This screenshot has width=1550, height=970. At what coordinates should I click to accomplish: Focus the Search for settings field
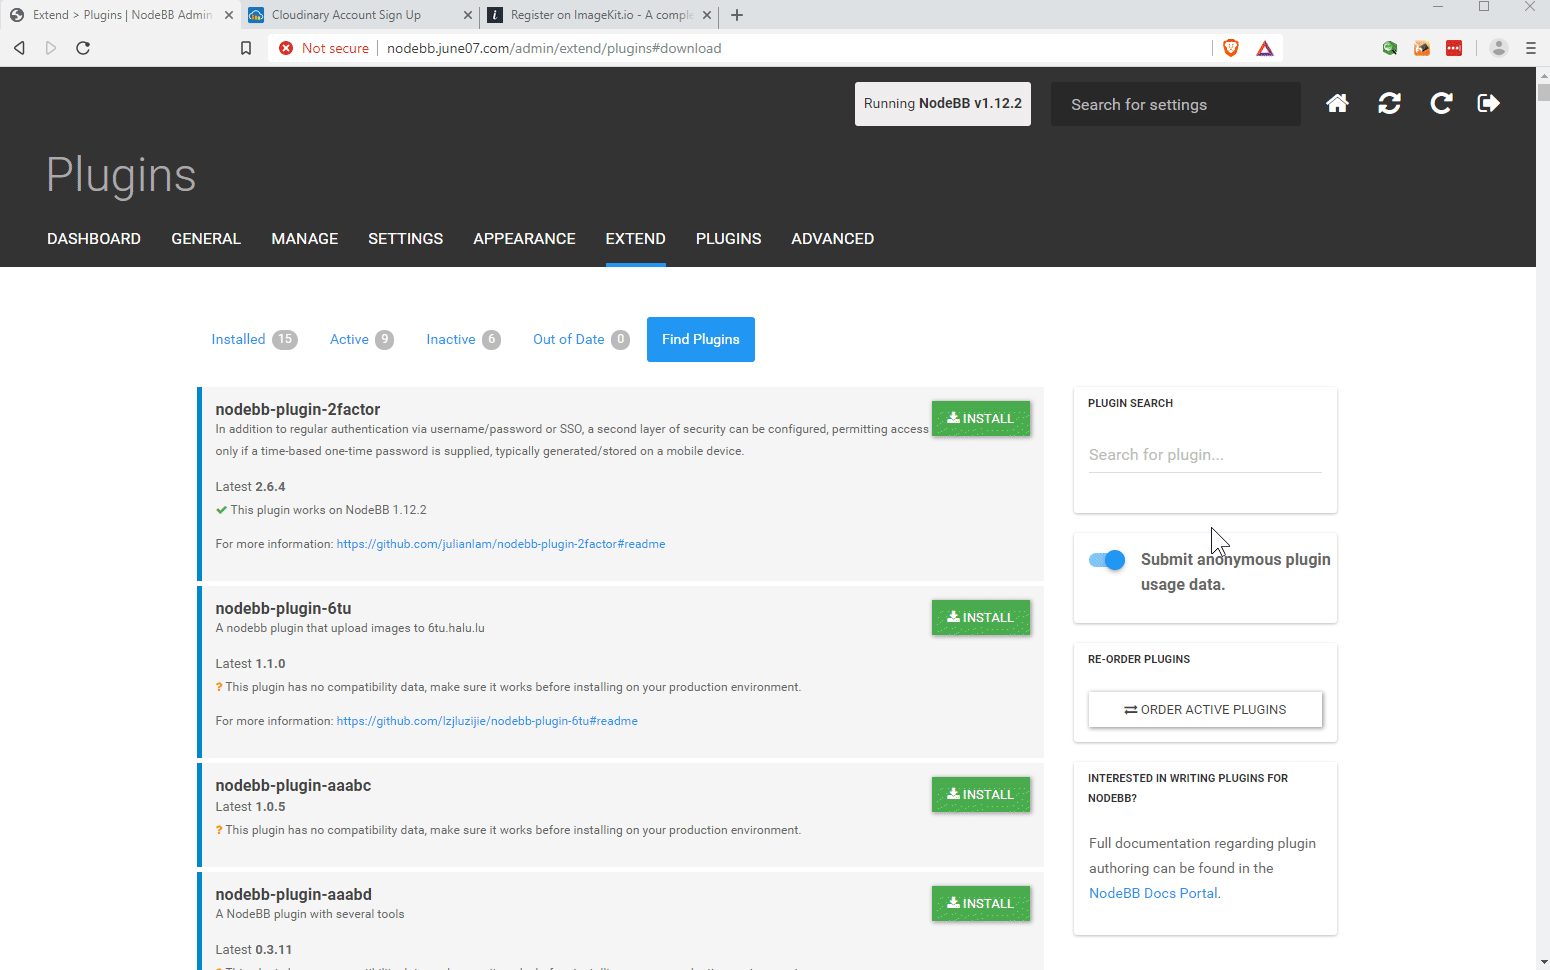click(1176, 104)
